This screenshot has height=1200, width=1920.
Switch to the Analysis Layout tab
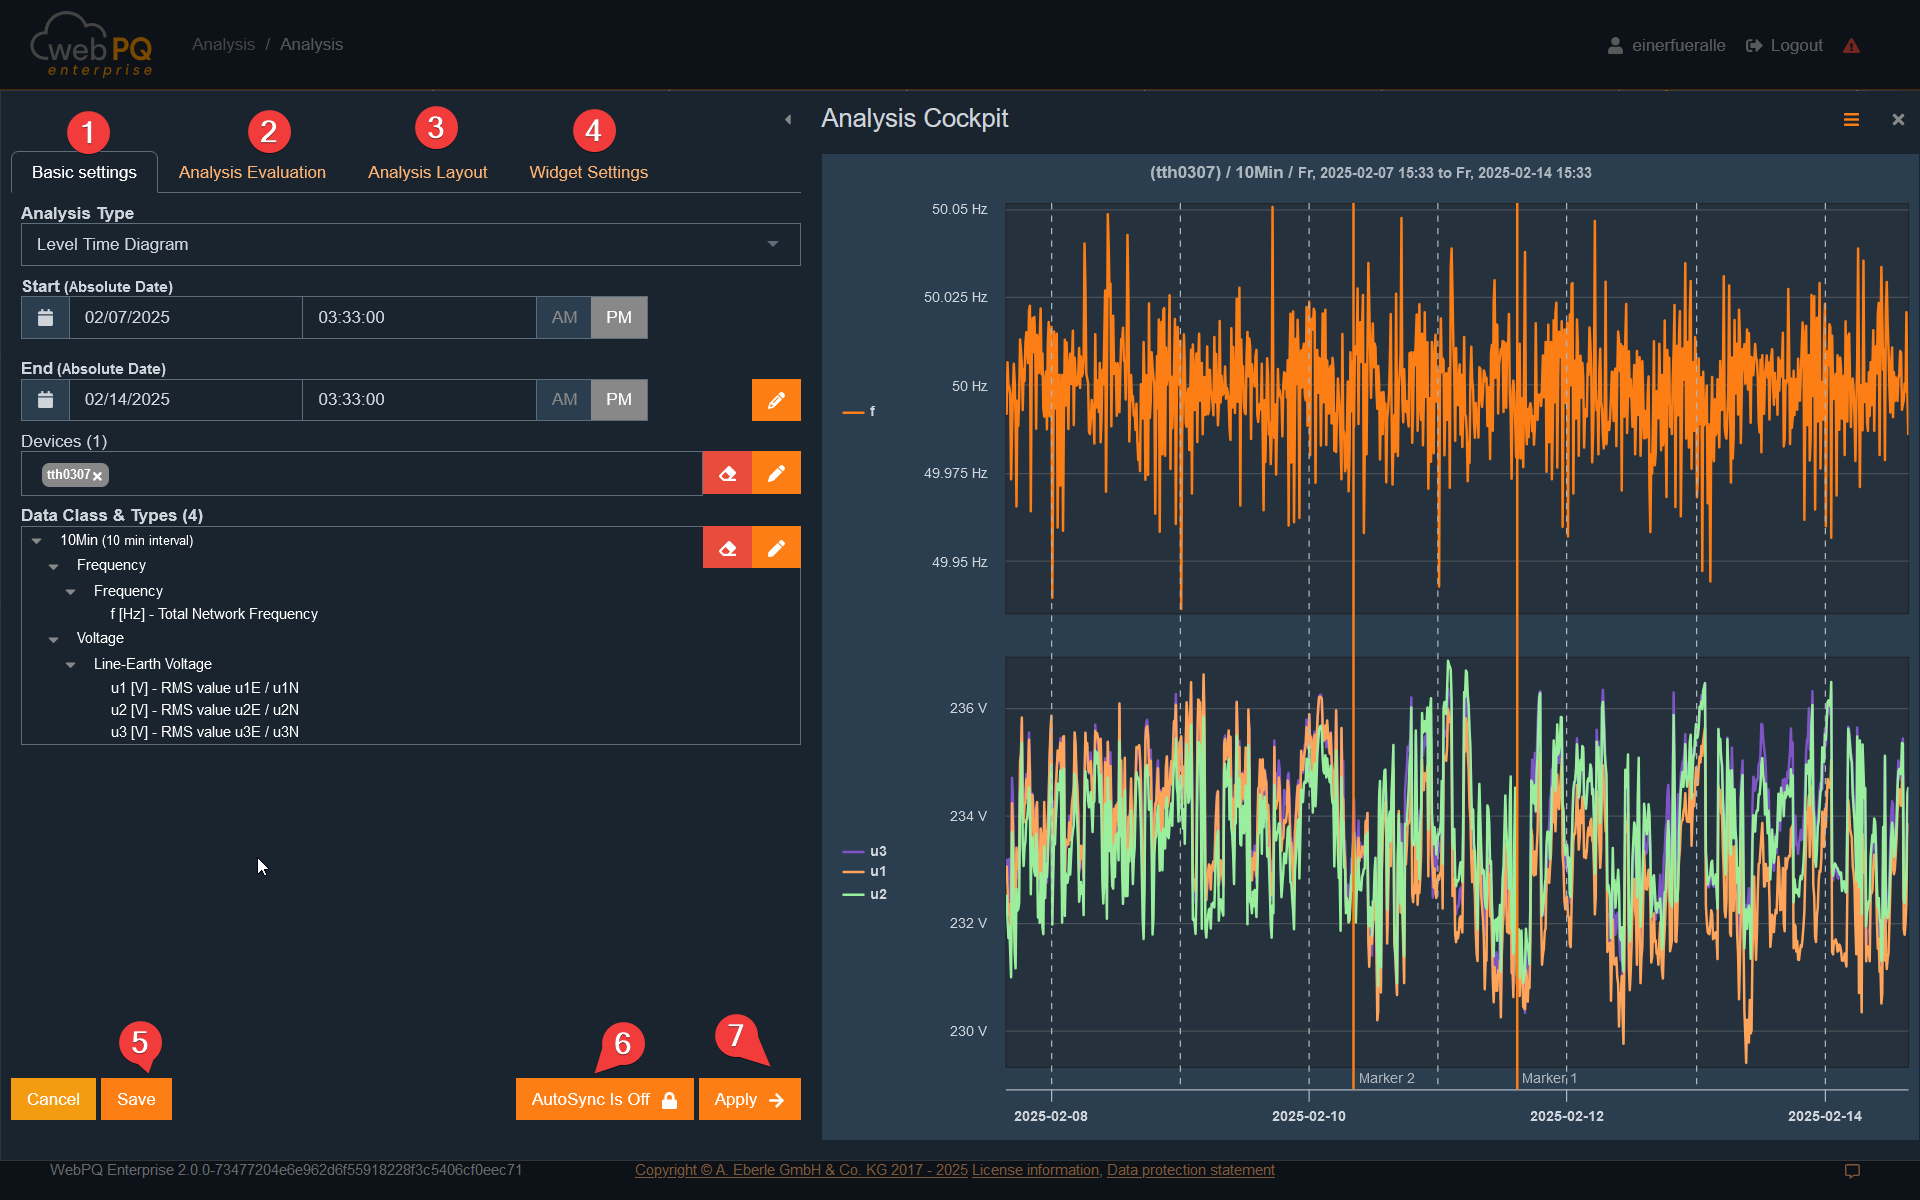click(x=428, y=171)
